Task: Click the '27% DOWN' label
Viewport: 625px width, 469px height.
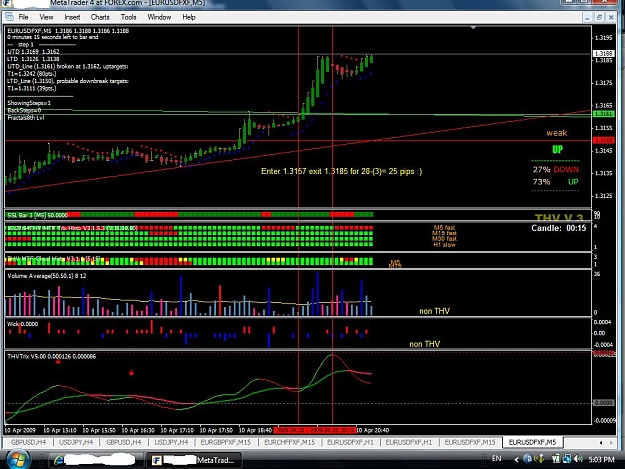Action: point(556,169)
